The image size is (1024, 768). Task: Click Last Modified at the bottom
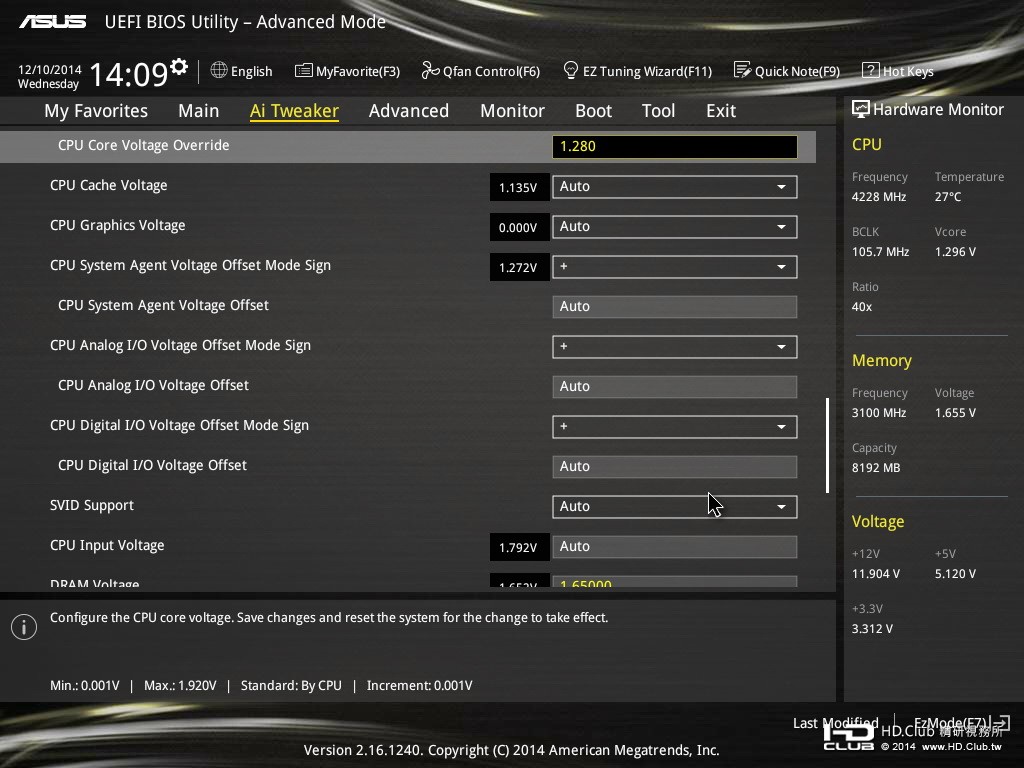pyautogui.click(x=835, y=723)
